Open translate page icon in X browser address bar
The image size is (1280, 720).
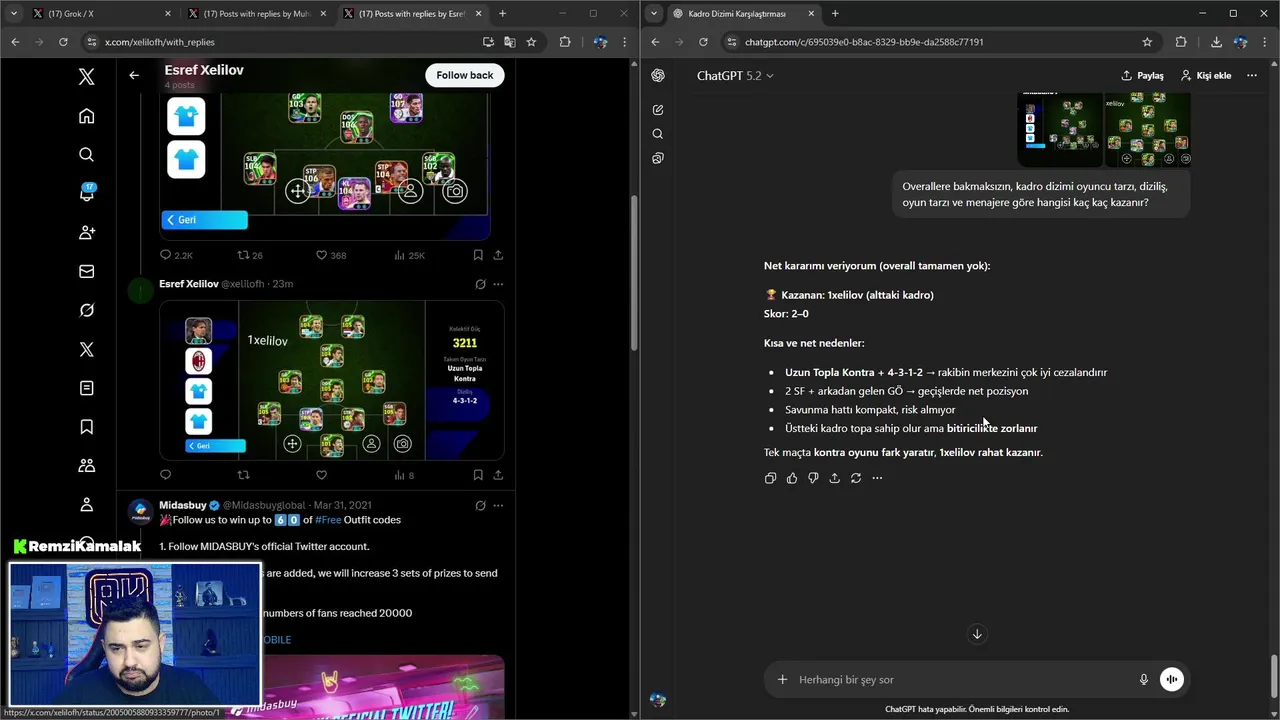pos(510,42)
